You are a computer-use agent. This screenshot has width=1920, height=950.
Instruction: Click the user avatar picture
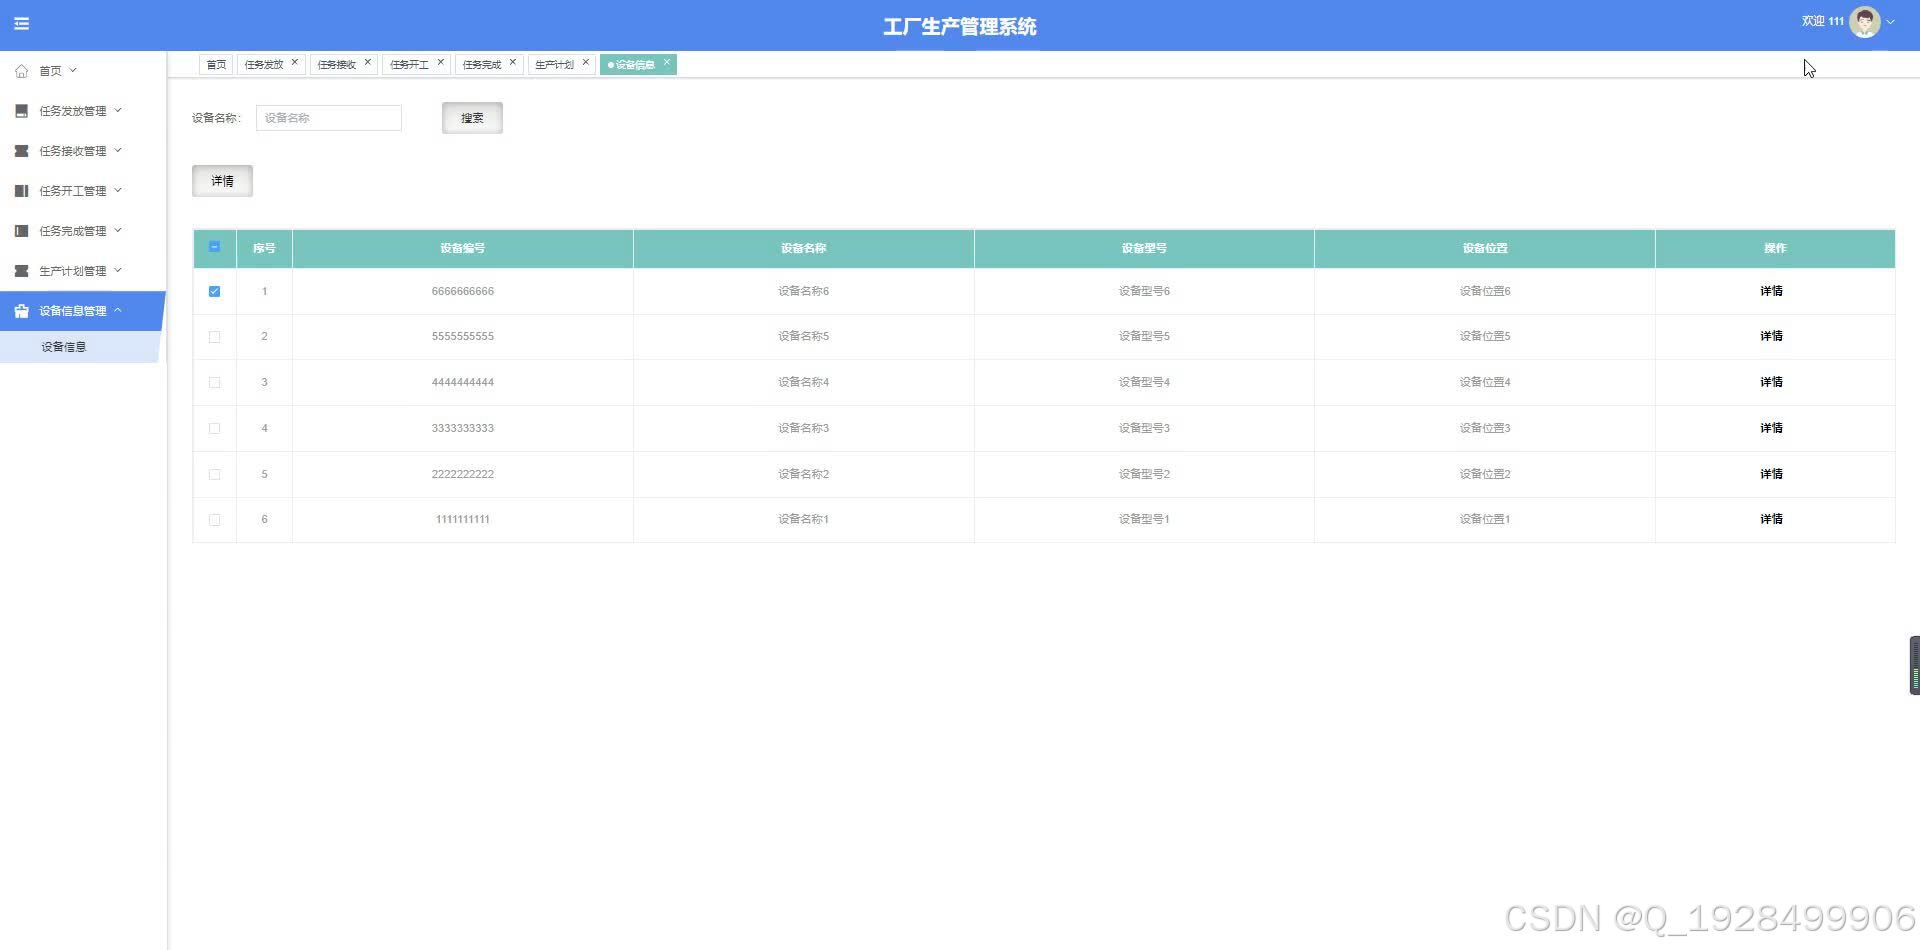[1864, 22]
